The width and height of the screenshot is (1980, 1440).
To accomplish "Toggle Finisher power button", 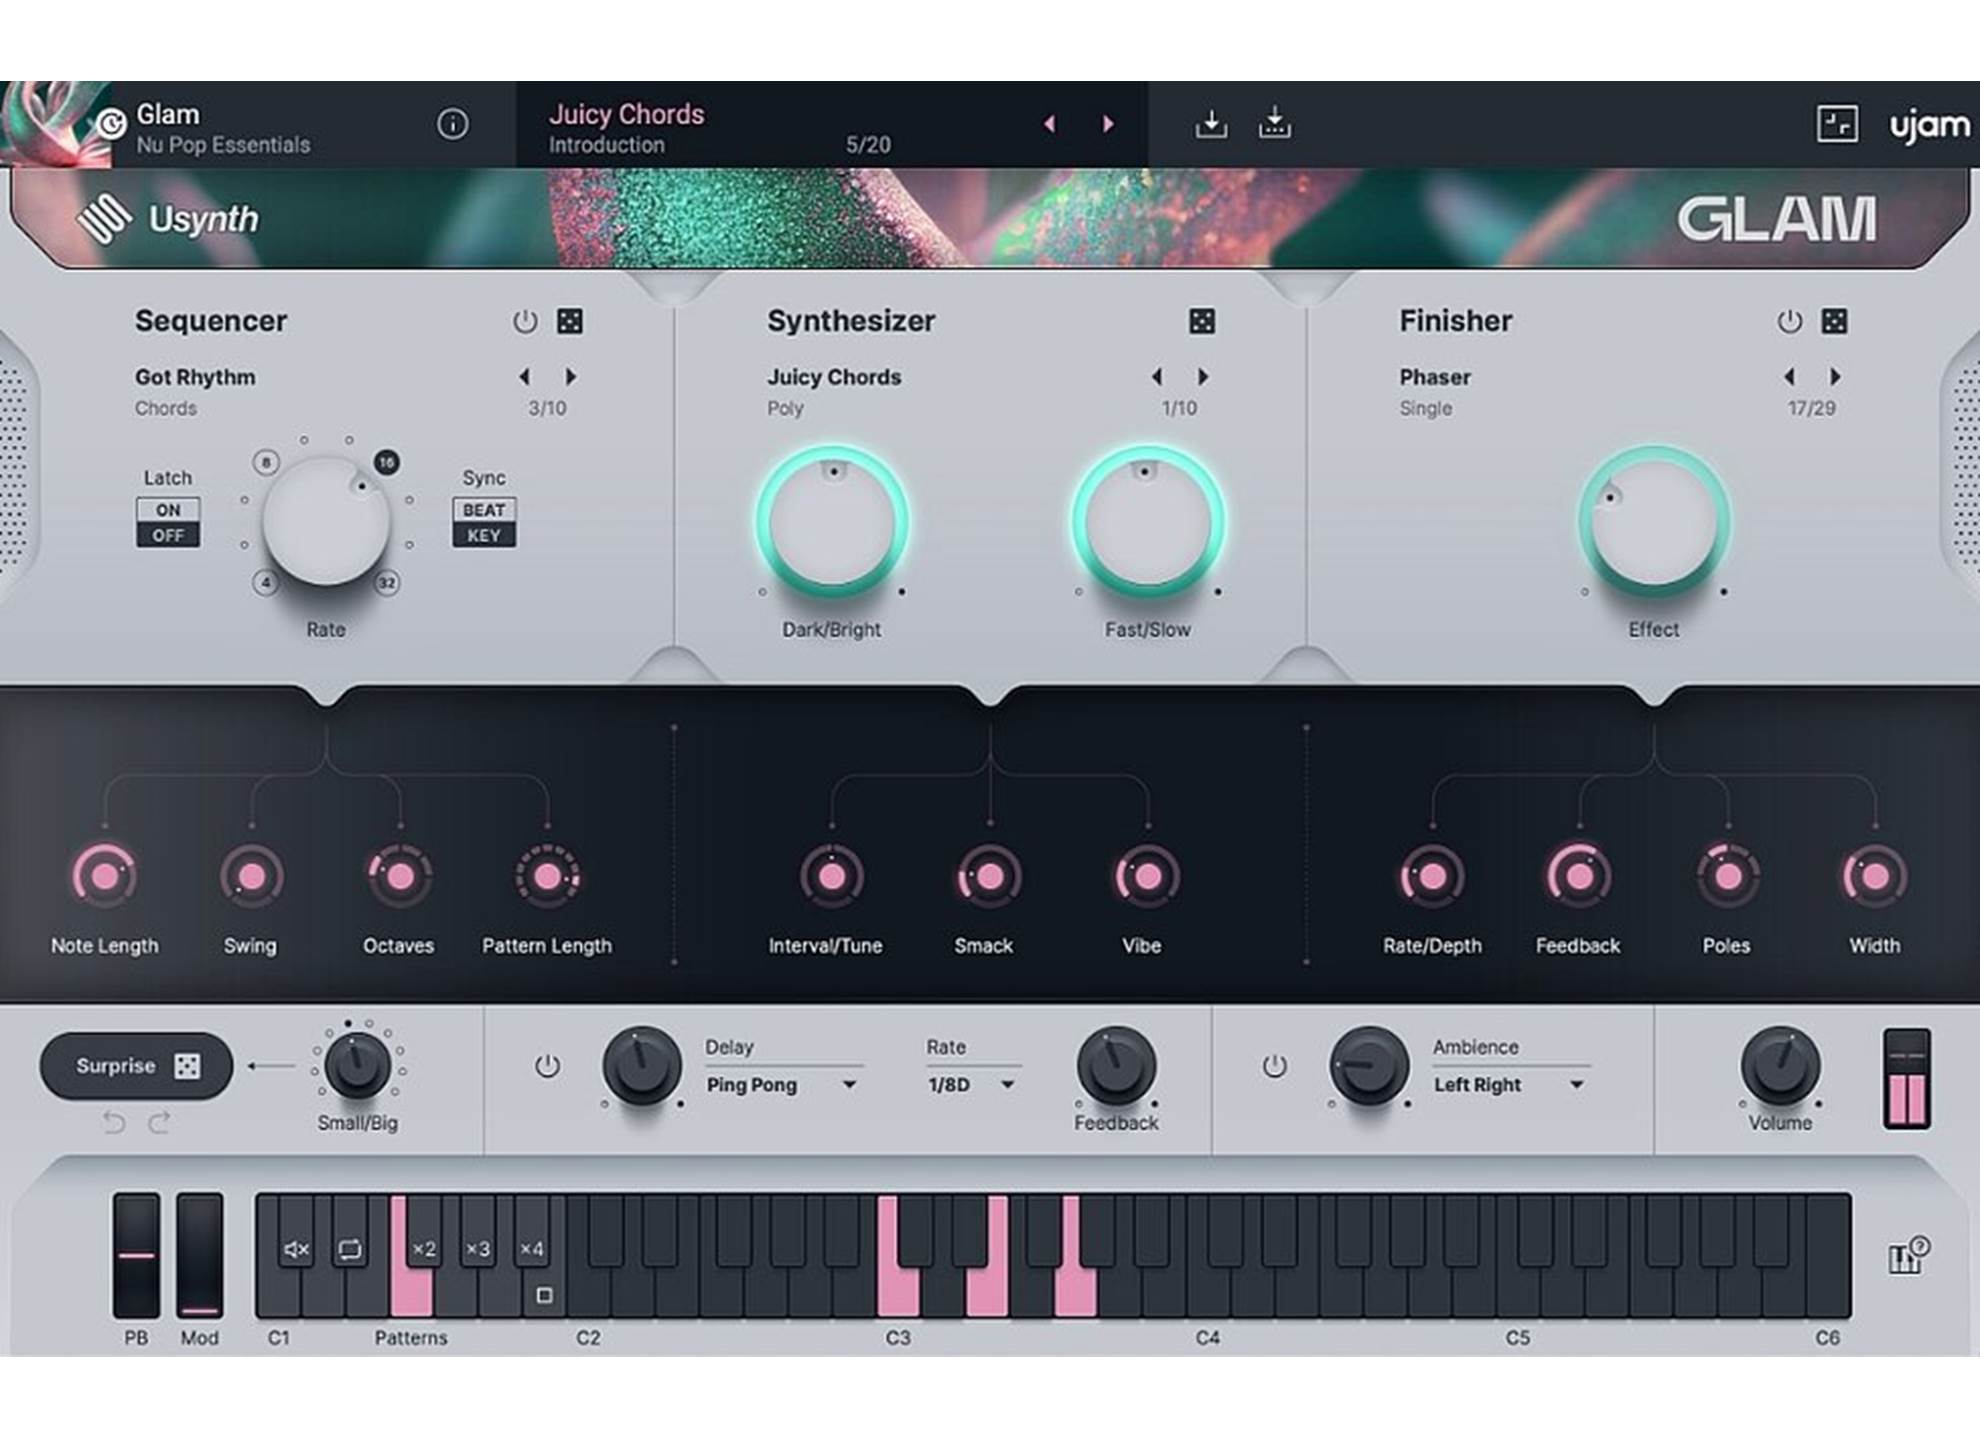I will point(1789,321).
